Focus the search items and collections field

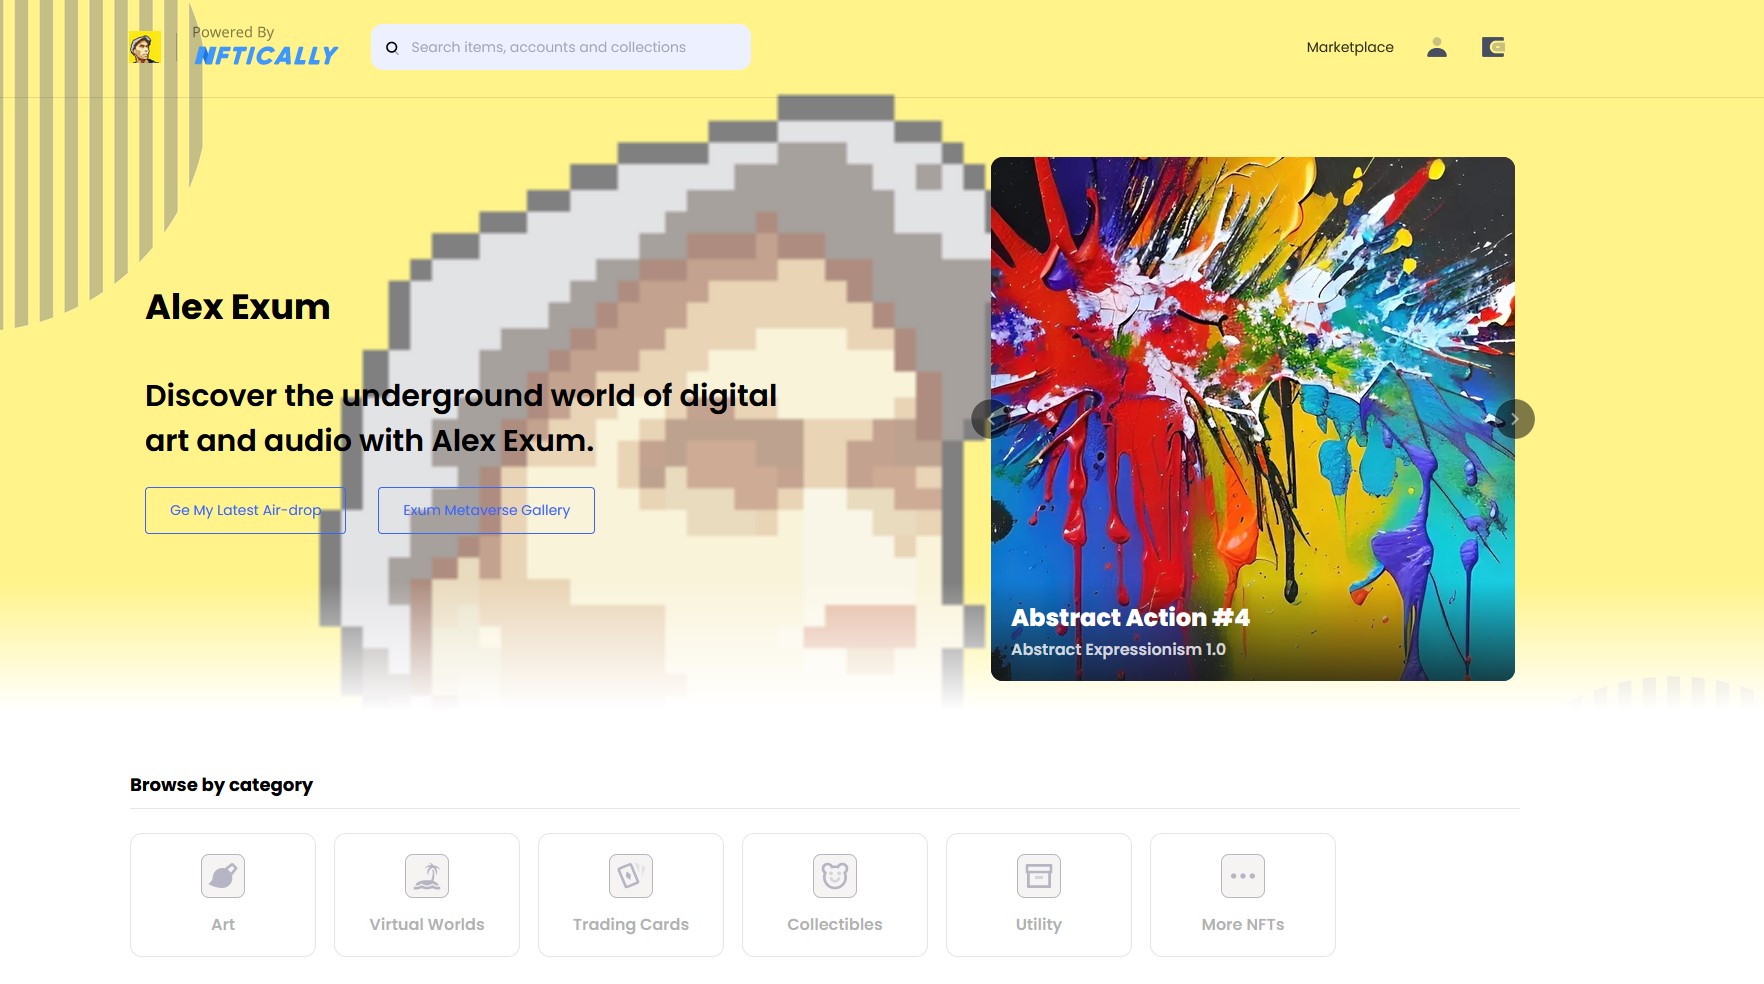coord(561,47)
